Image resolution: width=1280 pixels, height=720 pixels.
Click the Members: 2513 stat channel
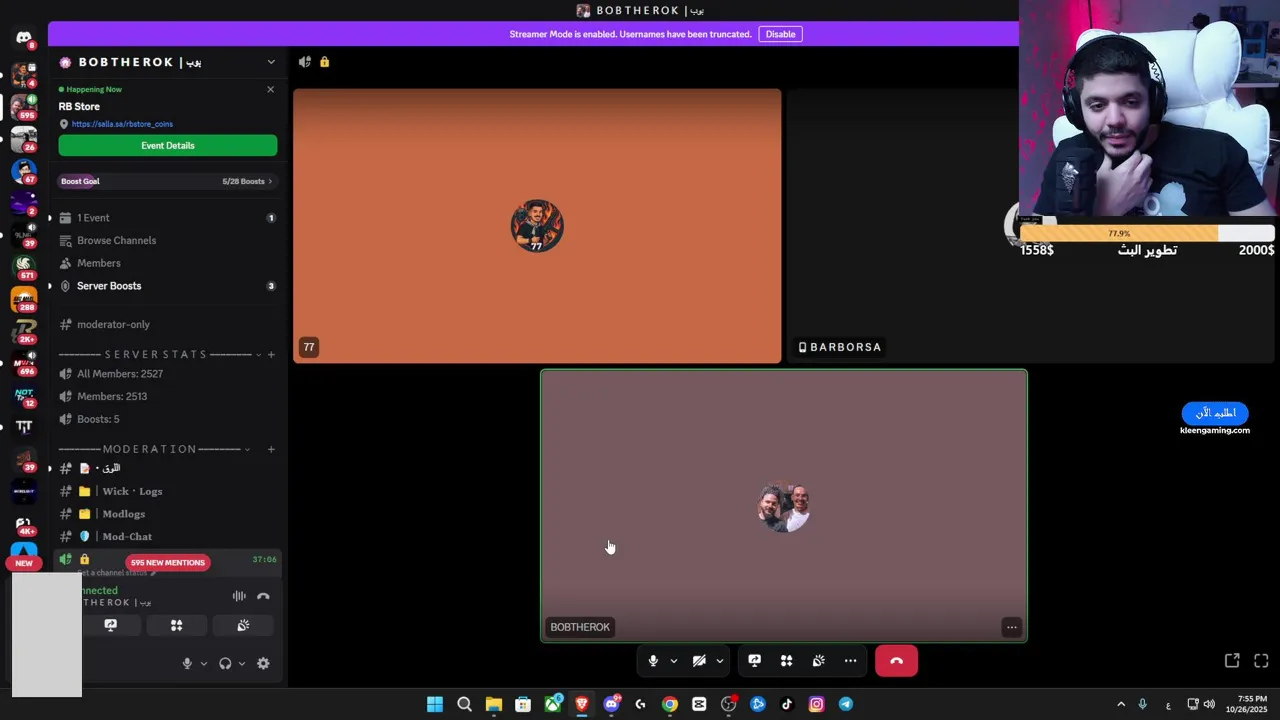coord(167,396)
